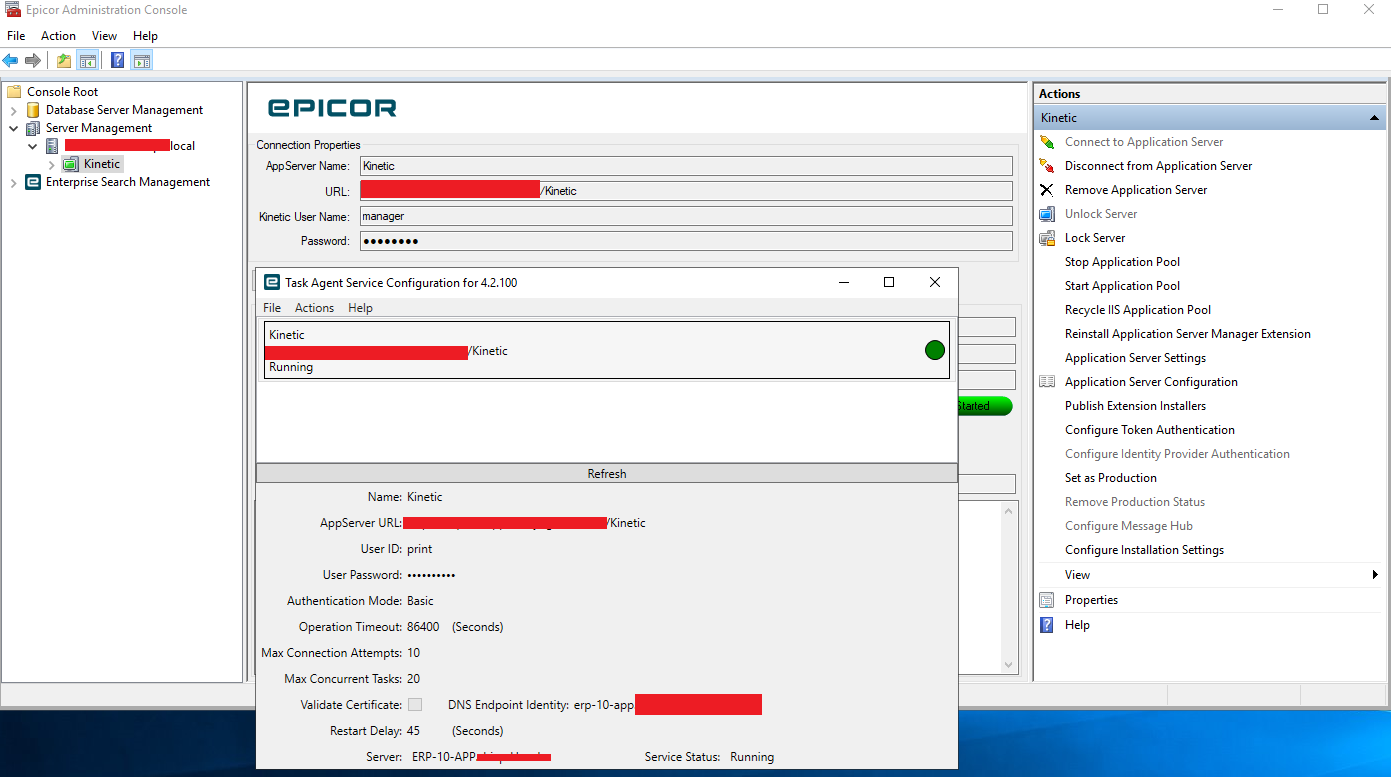Open the console Action menu
Viewport: 1391px width, 777px height.
coord(58,36)
